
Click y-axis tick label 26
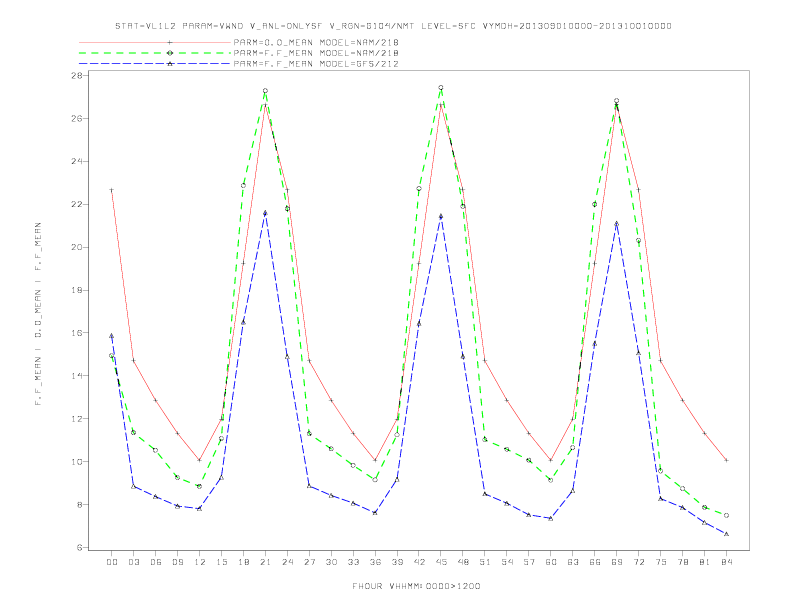pyautogui.click(x=78, y=118)
